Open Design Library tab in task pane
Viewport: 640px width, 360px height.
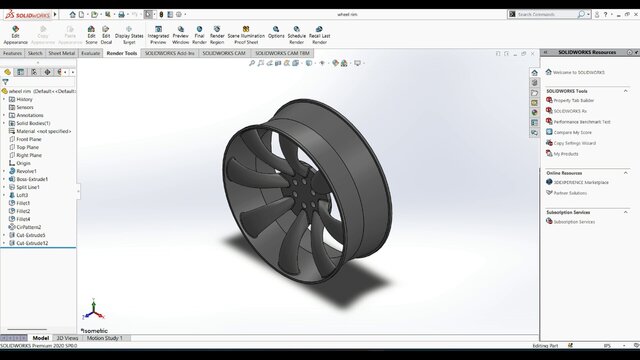point(534,83)
